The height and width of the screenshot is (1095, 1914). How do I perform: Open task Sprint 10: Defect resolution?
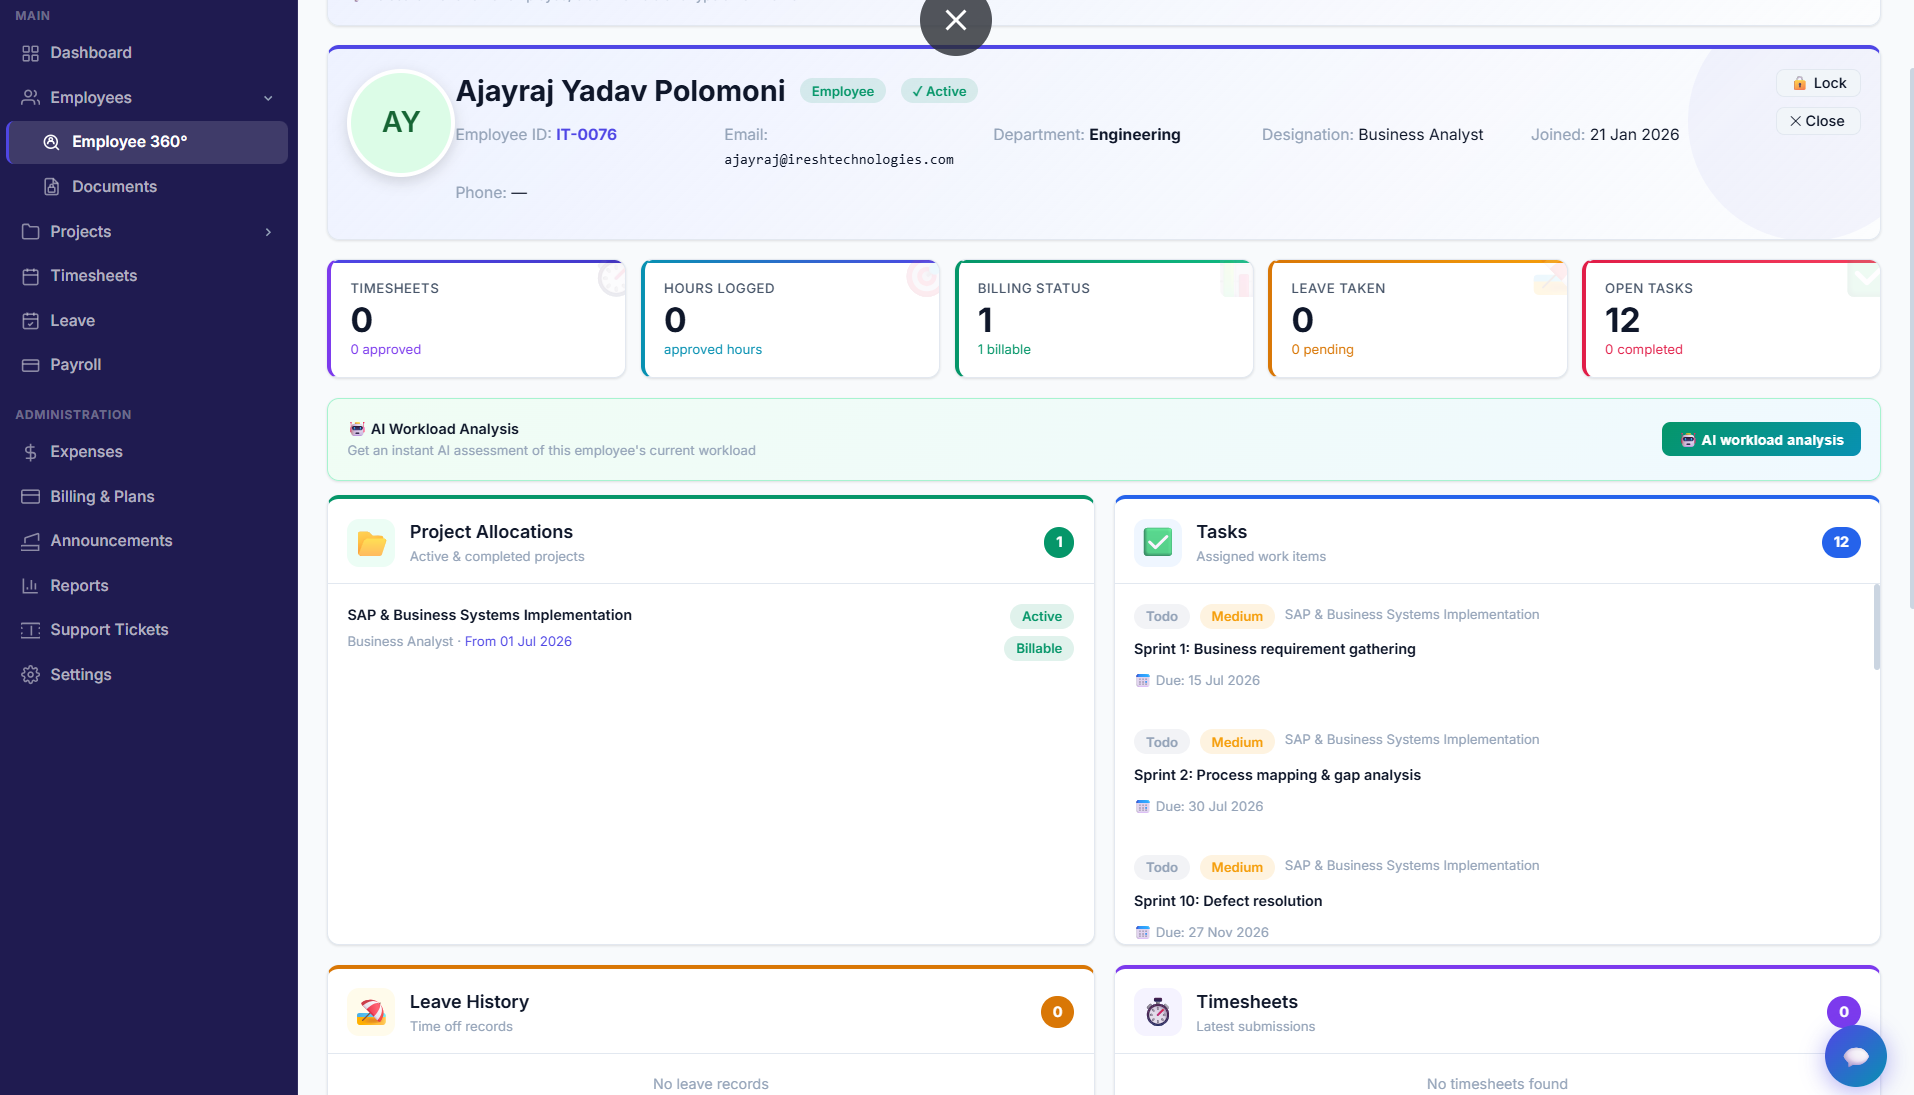1228,901
